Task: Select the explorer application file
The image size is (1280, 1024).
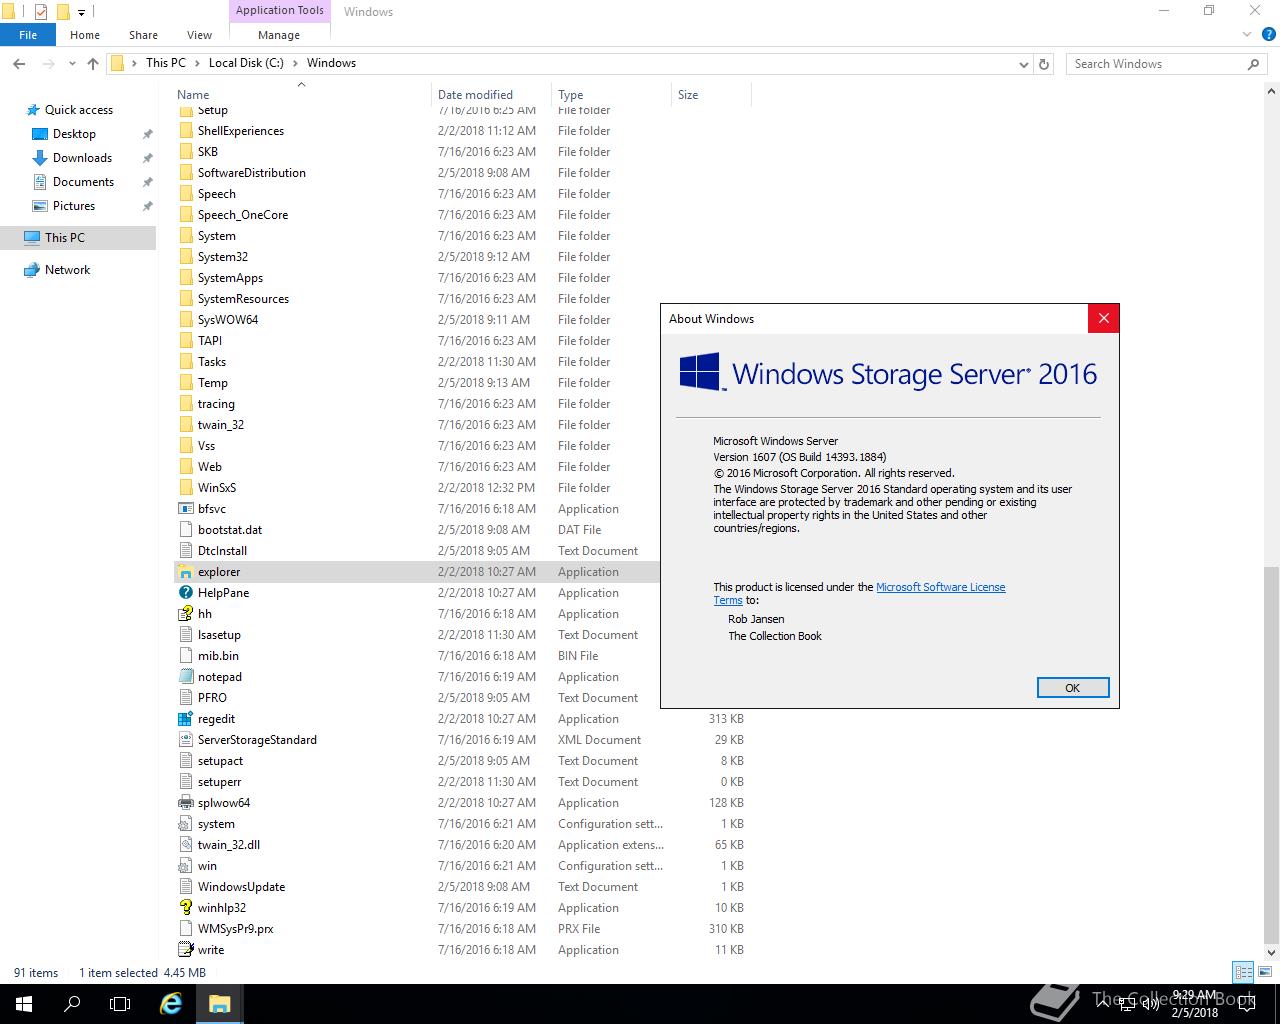Action: (x=218, y=572)
